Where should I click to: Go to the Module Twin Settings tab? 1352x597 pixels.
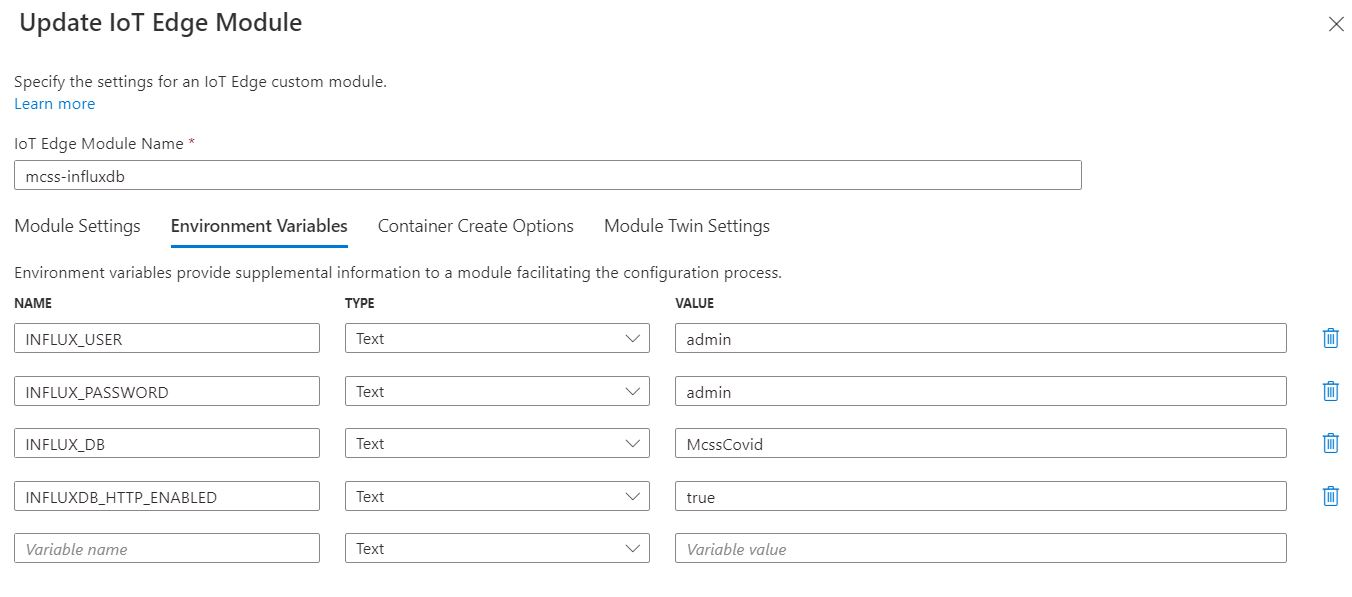[x=686, y=226]
